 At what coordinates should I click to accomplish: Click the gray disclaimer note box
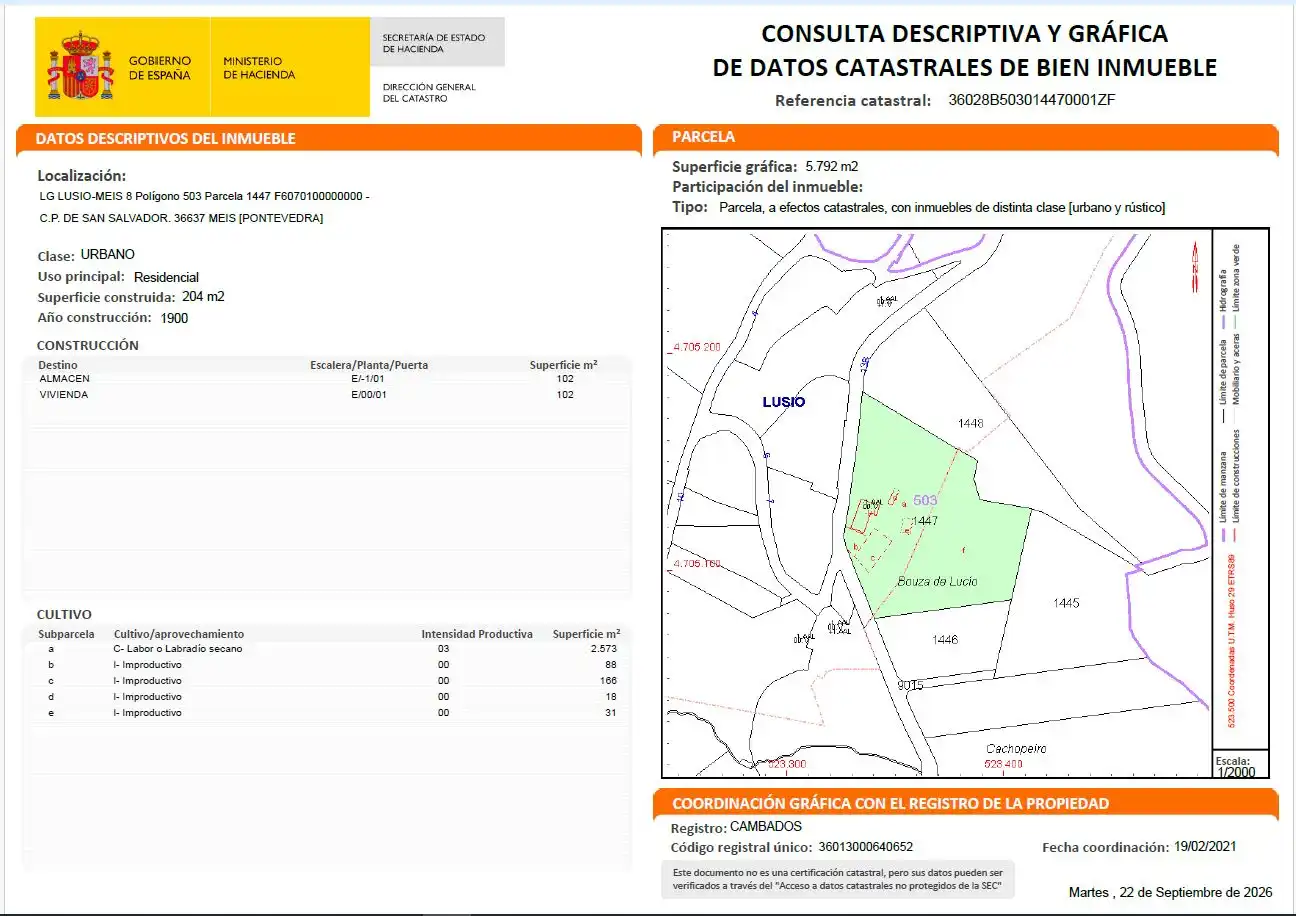click(x=838, y=879)
